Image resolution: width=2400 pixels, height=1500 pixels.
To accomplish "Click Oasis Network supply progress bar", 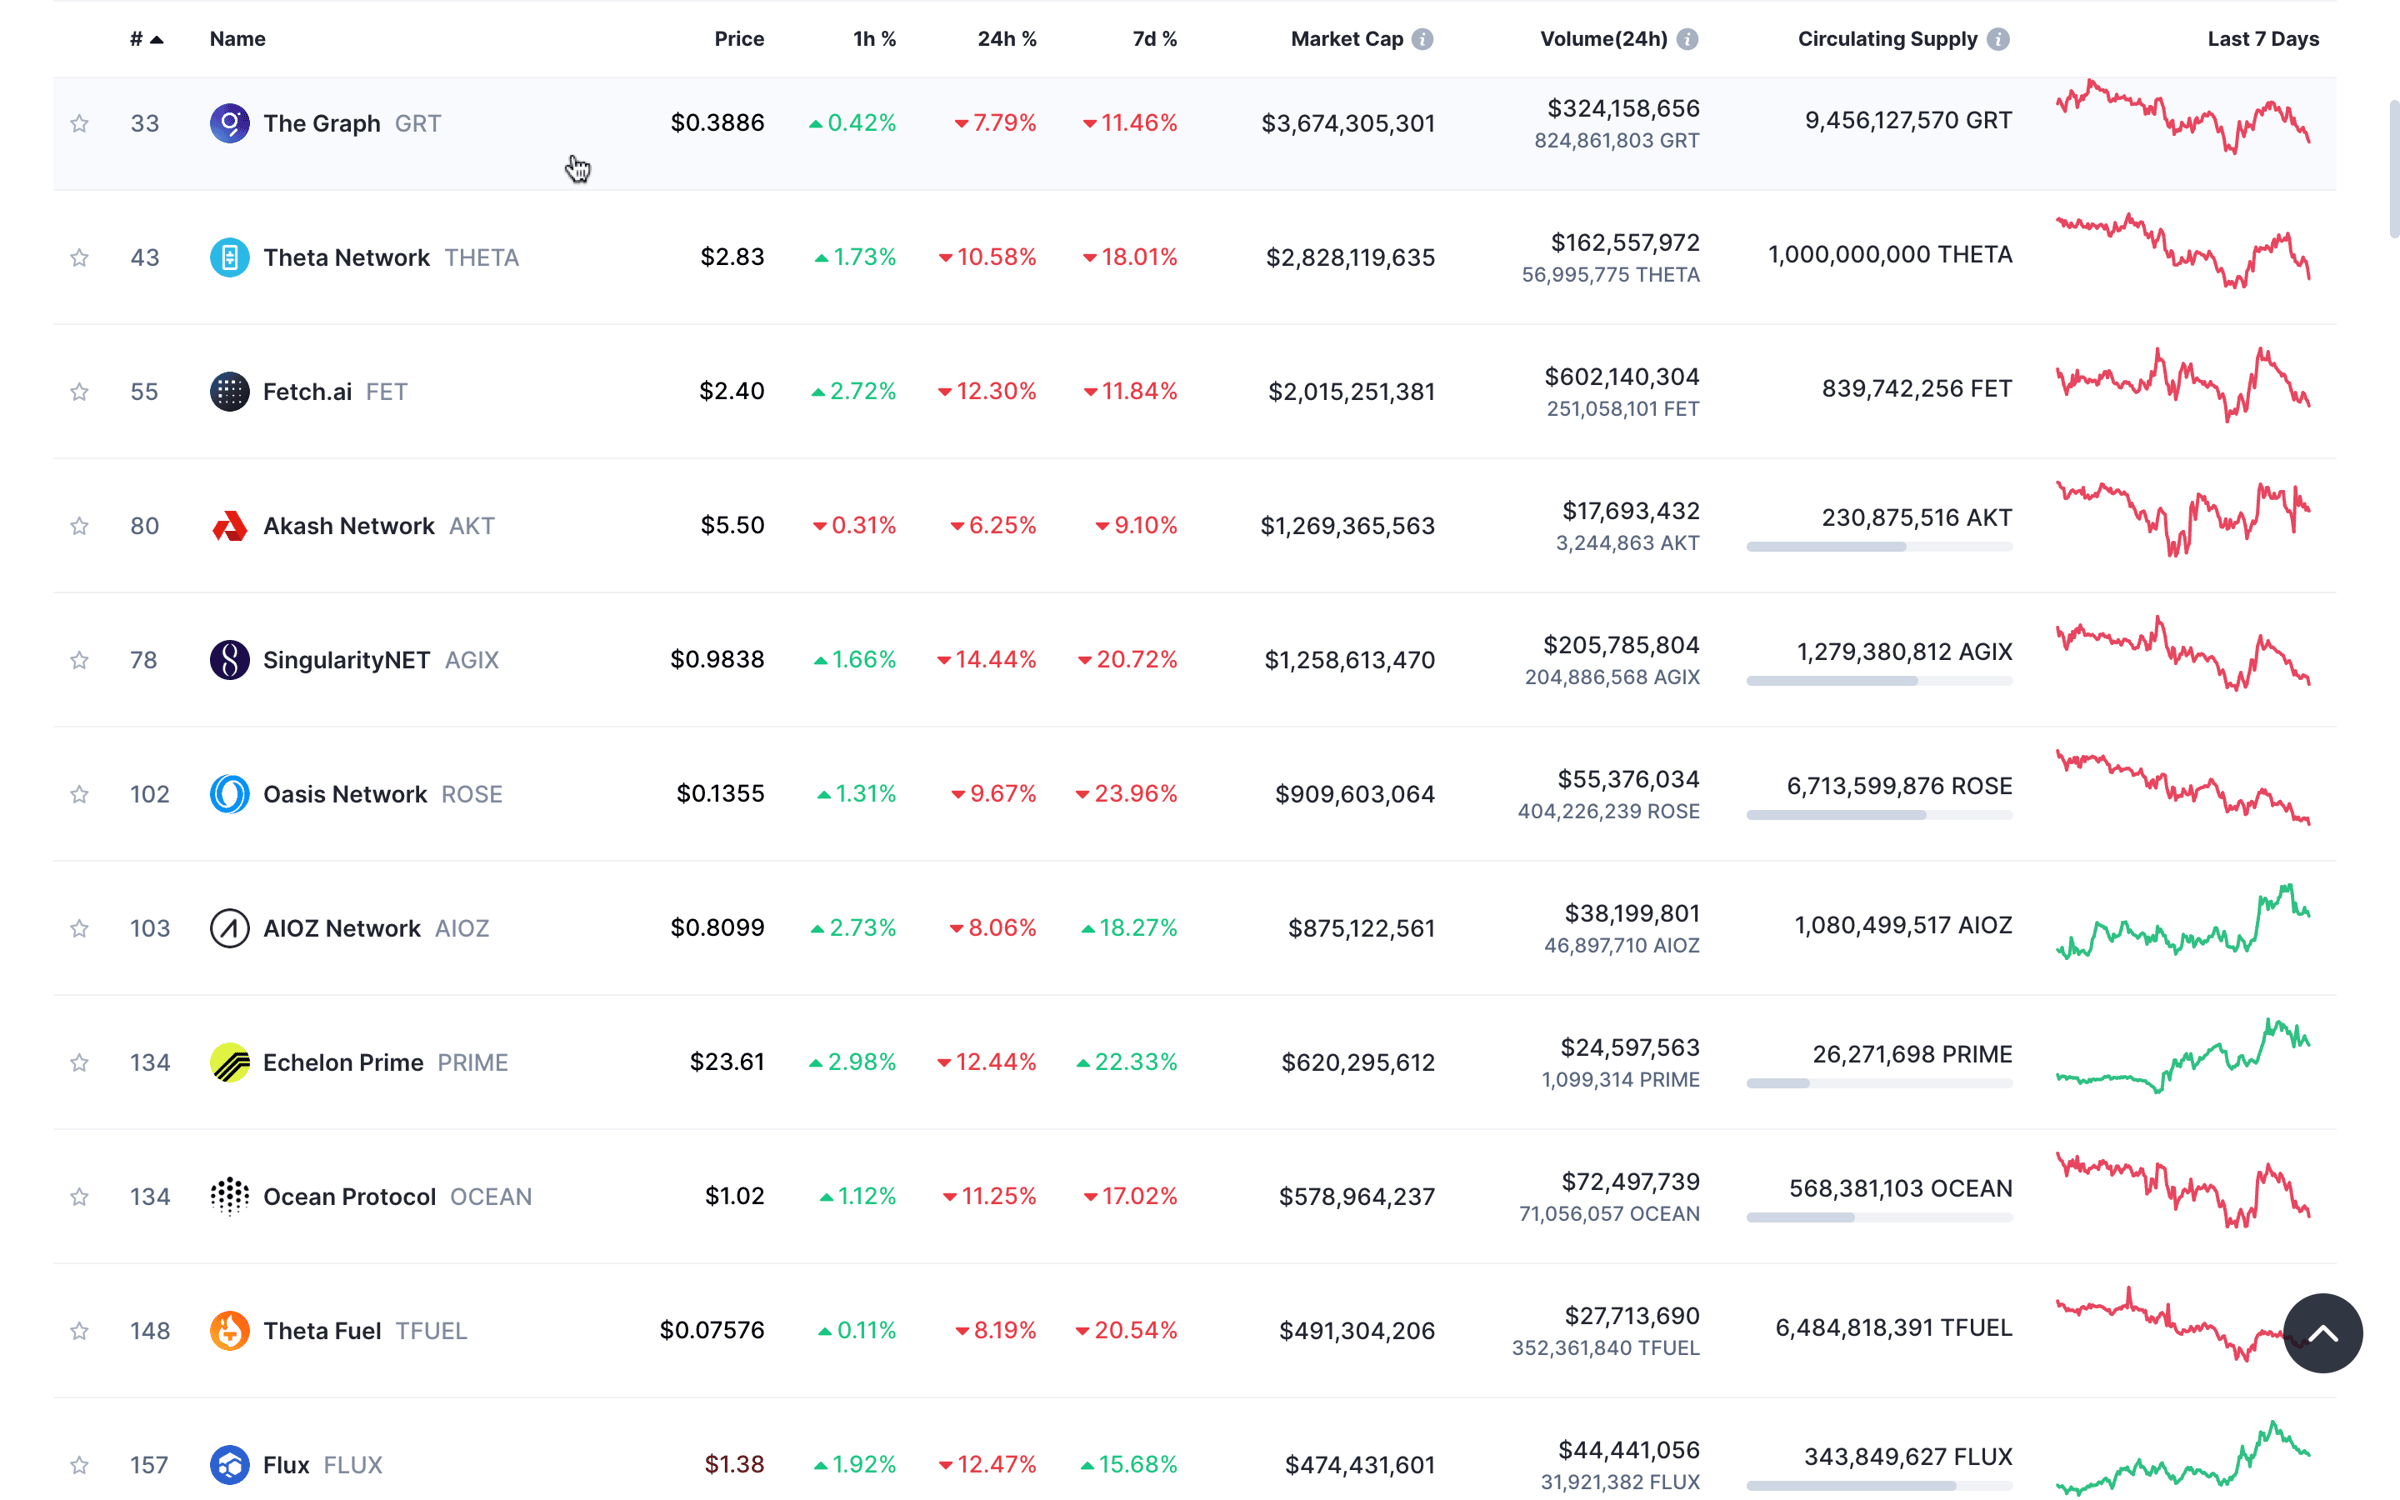I will pos(1879,815).
